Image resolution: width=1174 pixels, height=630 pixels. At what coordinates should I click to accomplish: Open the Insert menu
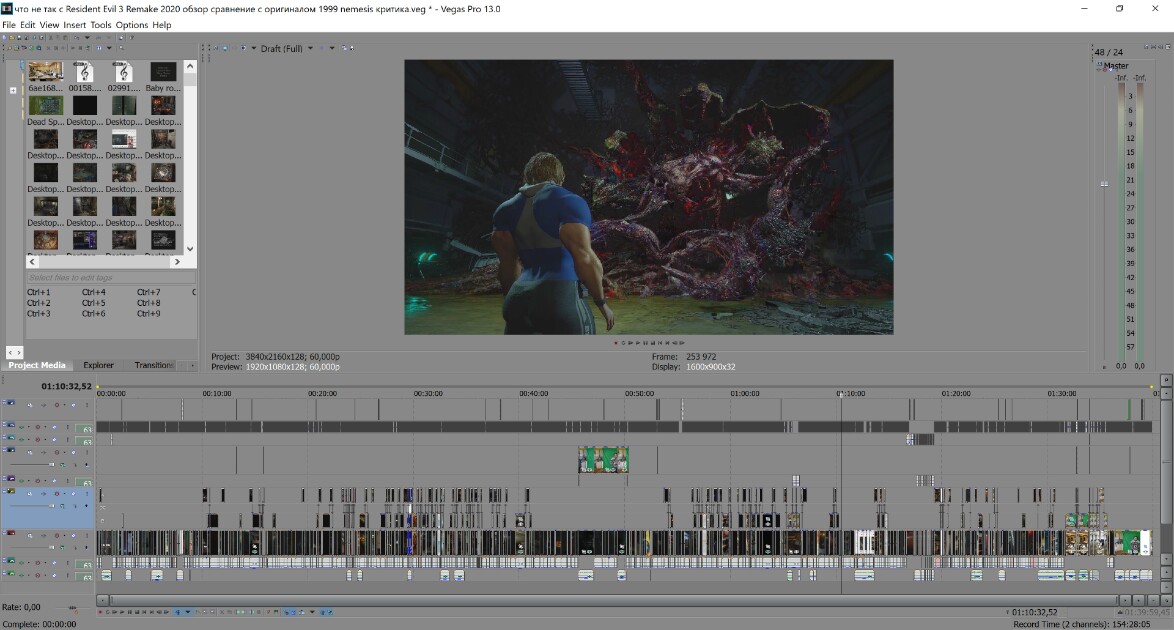74,25
